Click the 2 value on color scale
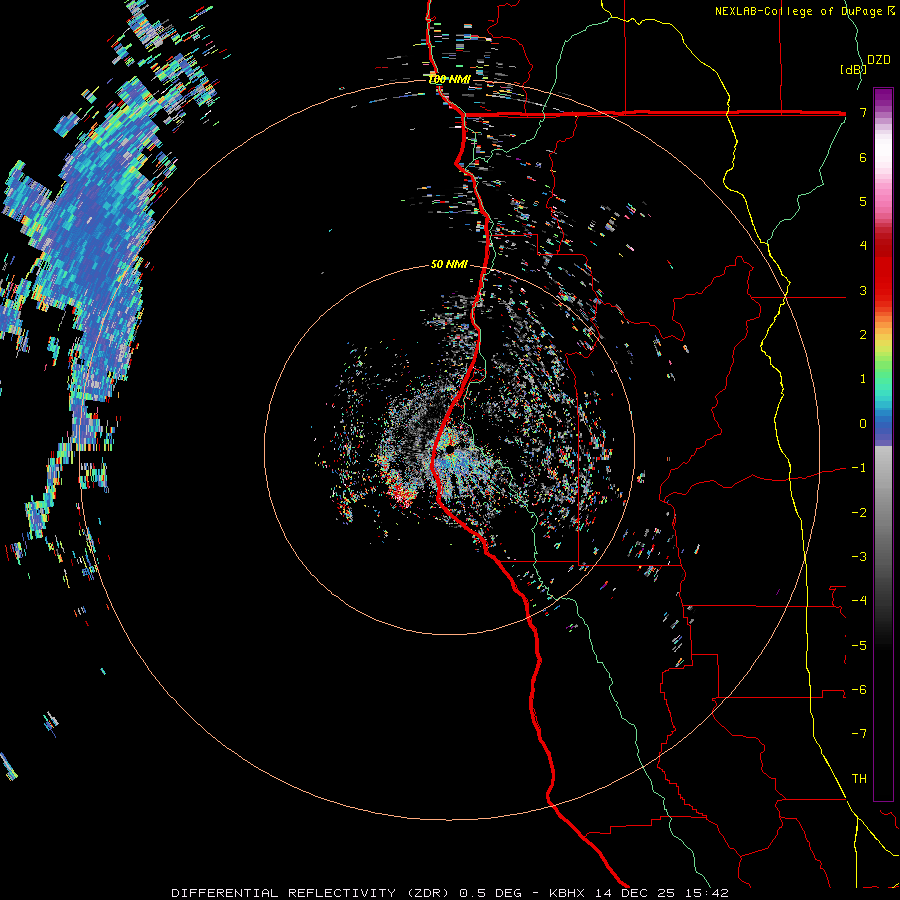 pos(863,335)
